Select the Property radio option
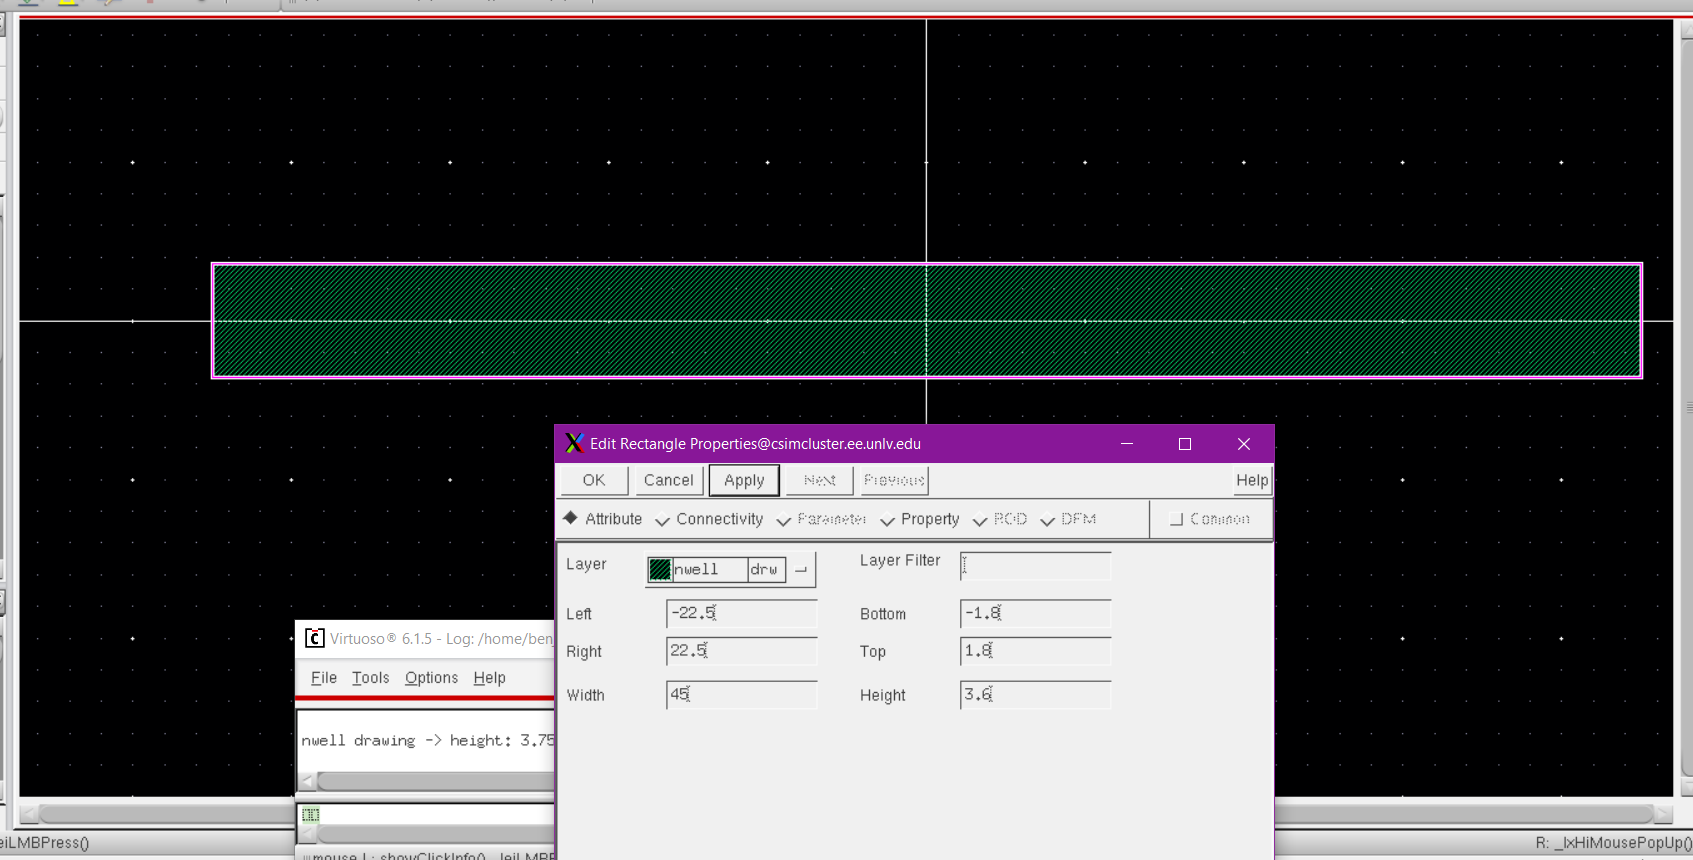 click(x=887, y=520)
